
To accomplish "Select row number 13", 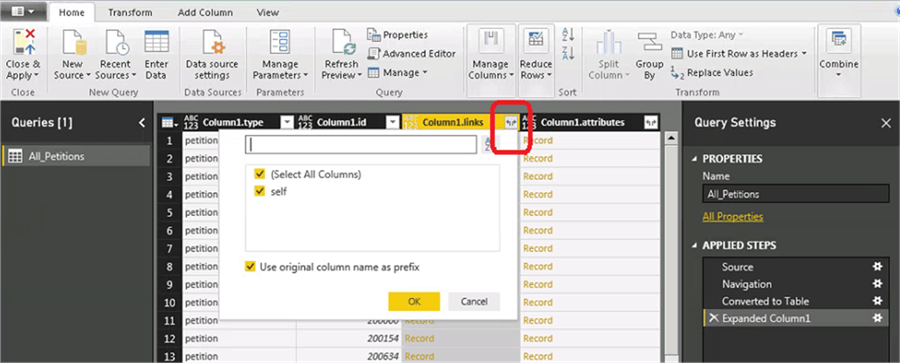I will (x=169, y=356).
